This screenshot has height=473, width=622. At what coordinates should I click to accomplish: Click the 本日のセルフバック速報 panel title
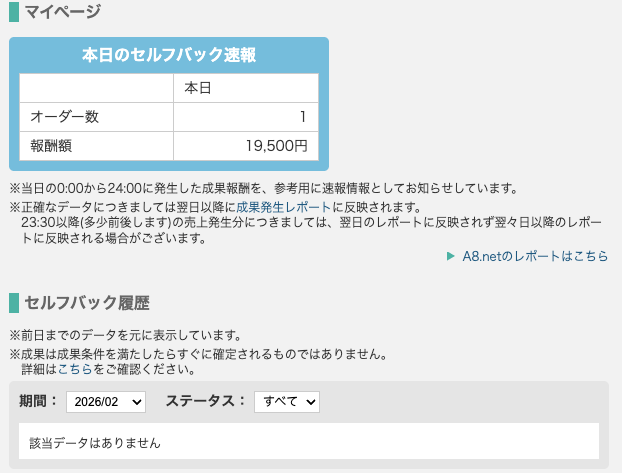point(168,55)
